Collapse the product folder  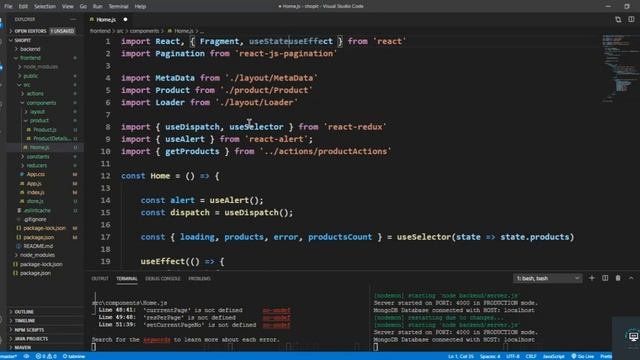click(39, 120)
